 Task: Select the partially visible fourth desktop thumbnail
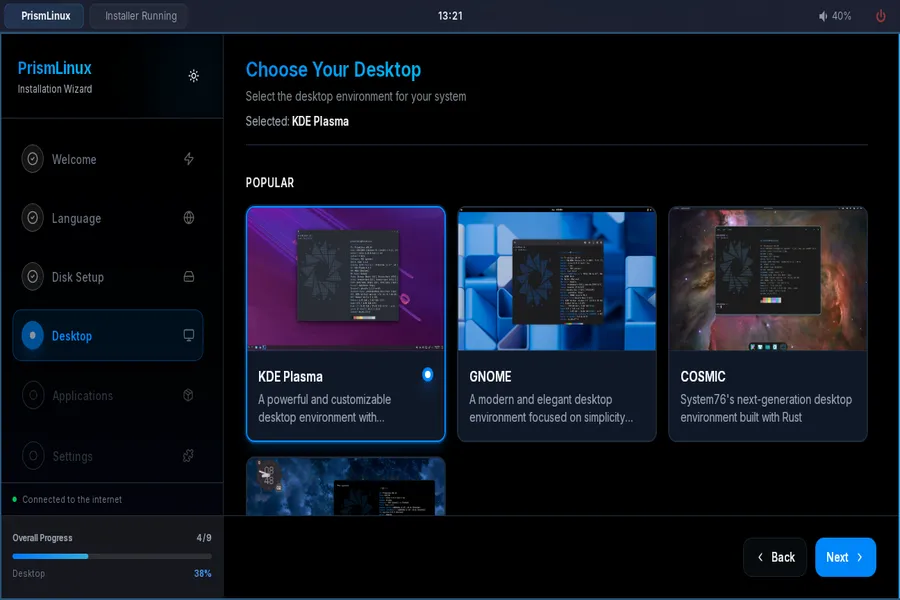coord(346,486)
